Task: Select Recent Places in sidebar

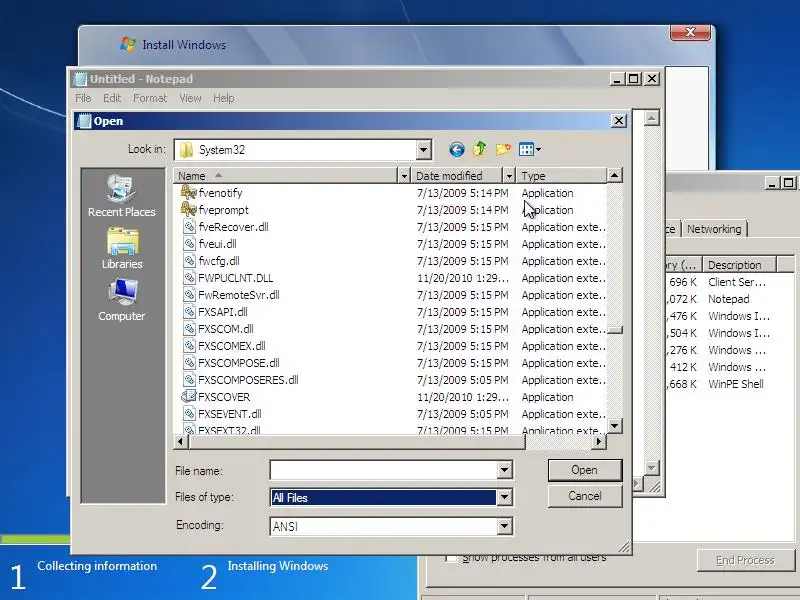Action: (121, 196)
